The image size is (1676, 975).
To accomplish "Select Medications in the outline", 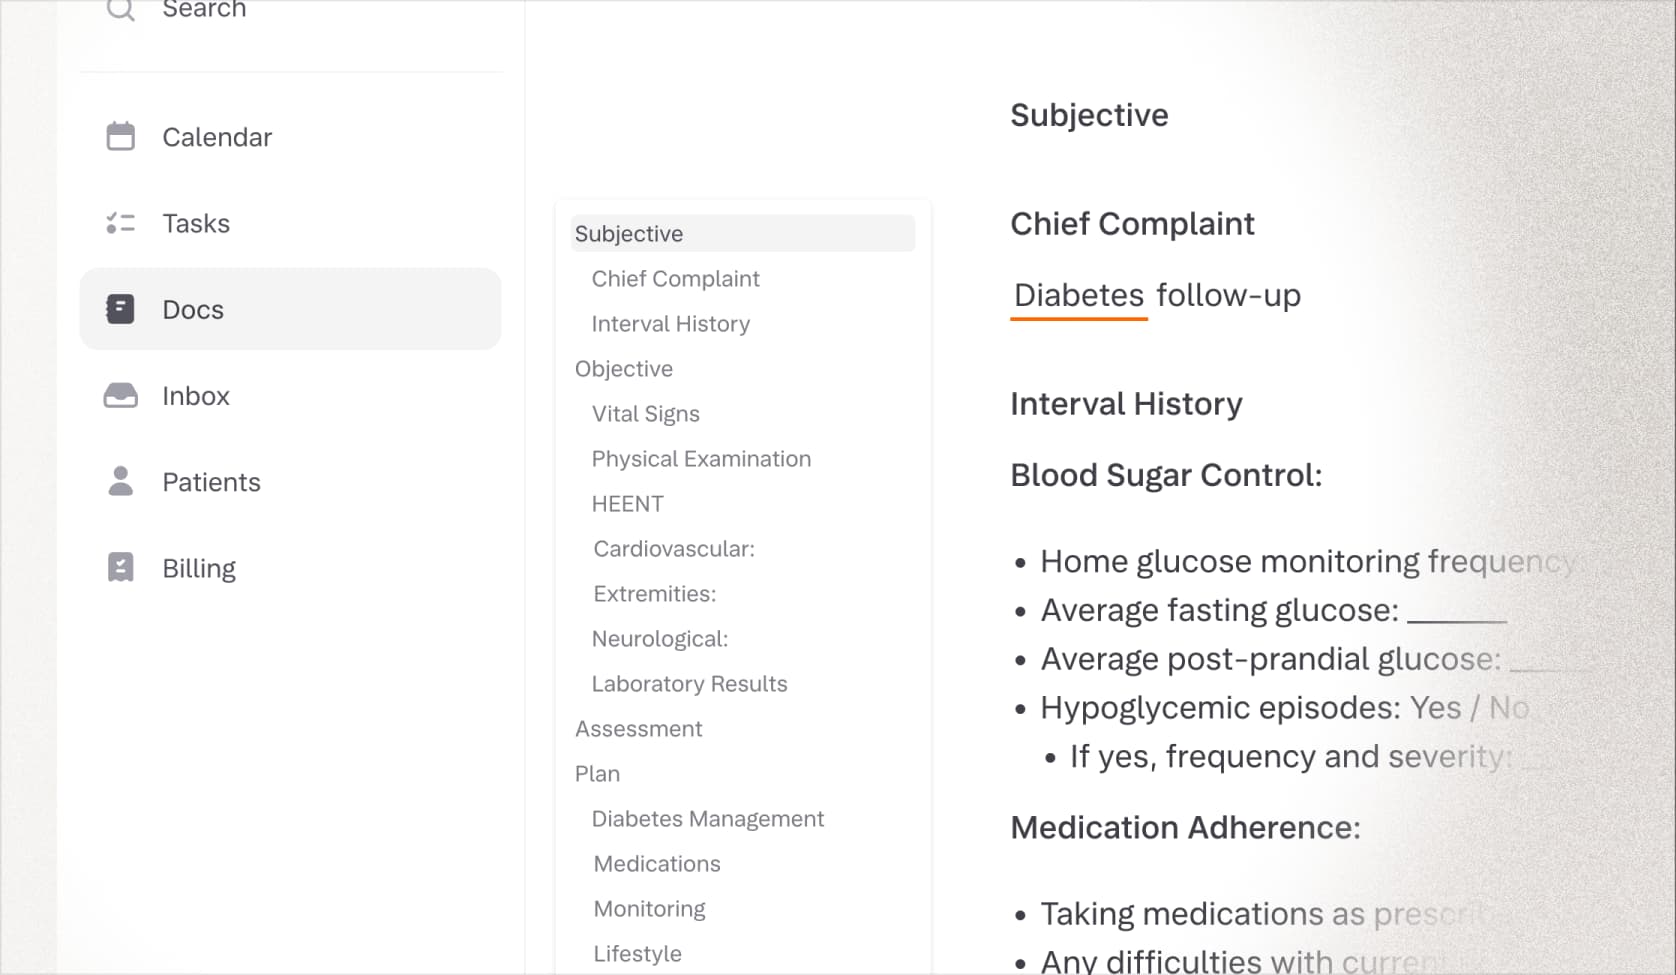I will point(656,864).
